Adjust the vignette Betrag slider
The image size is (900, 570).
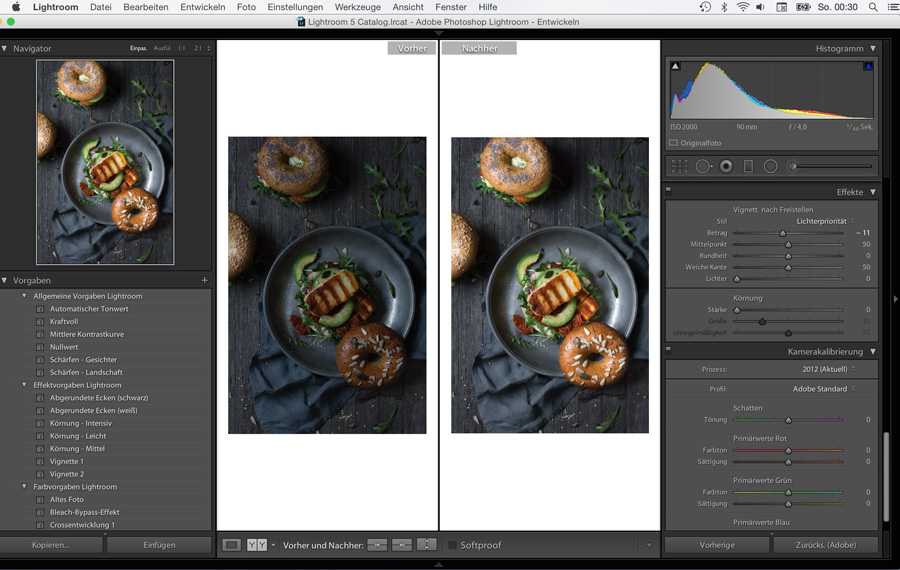(783, 233)
